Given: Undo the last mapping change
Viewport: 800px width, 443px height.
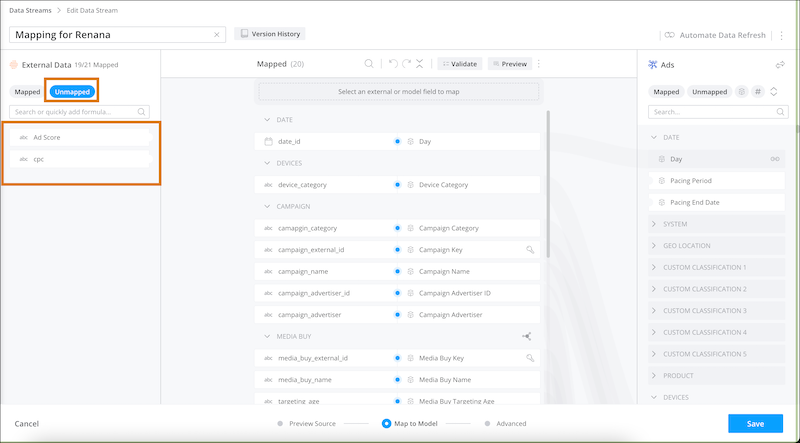Looking at the screenshot, I should pos(393,64).
